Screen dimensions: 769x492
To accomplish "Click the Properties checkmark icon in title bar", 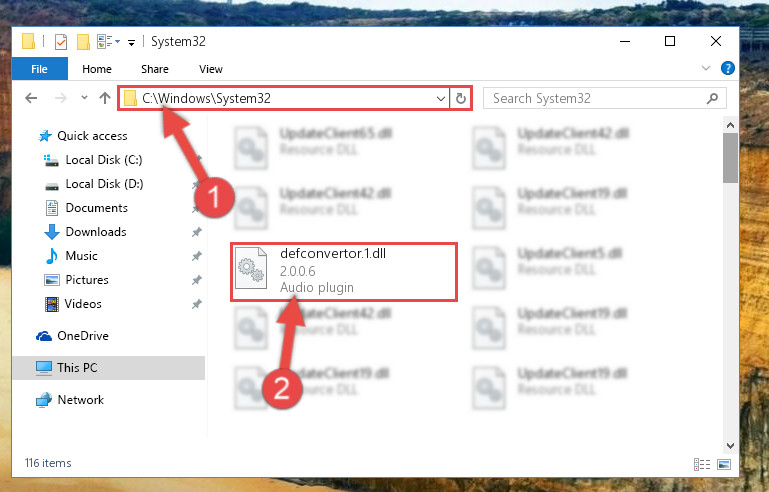I will tap(61, 42).
